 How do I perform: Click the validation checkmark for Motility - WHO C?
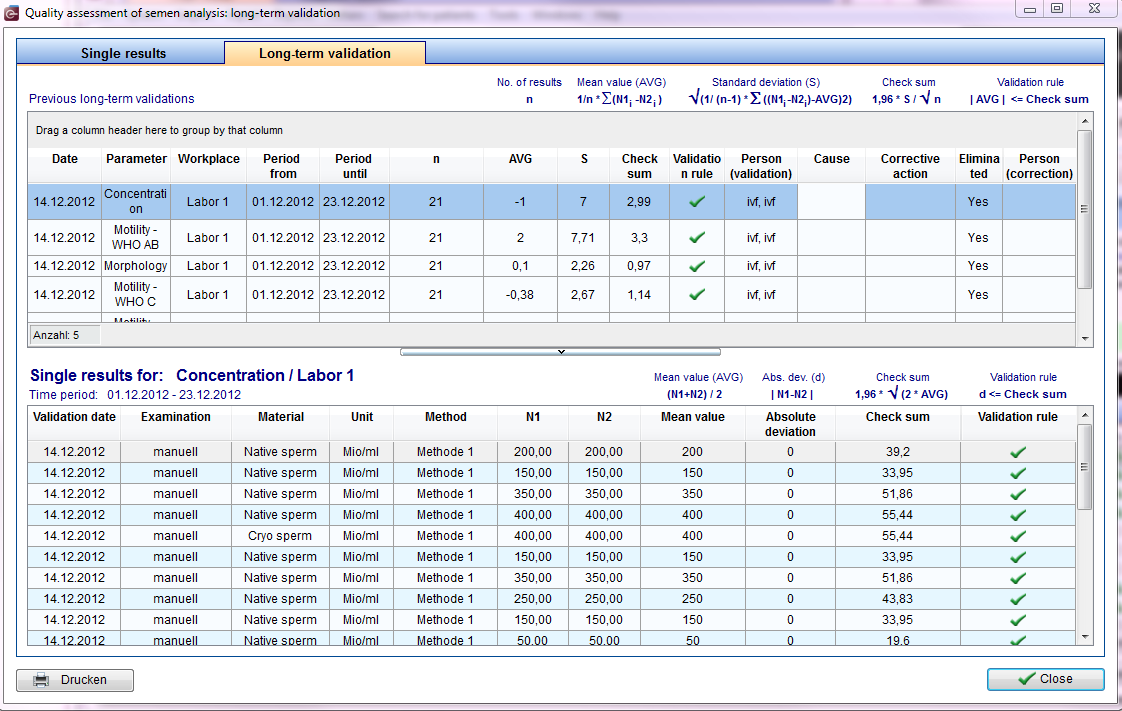[696, 295]
